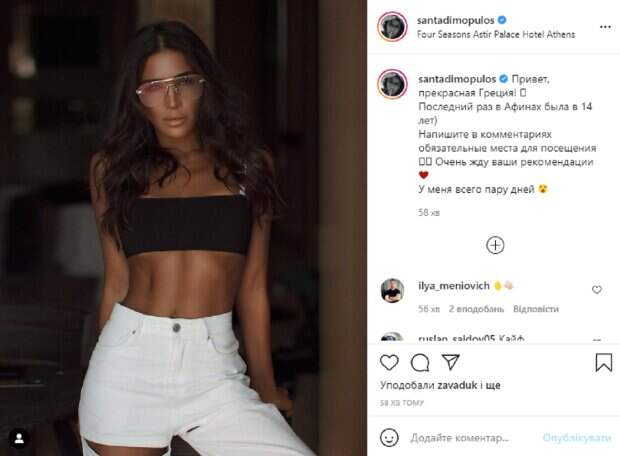The image size is (620, 456).
Task: Open zavaduk profile from likes line
Action: tap(457, 385)
